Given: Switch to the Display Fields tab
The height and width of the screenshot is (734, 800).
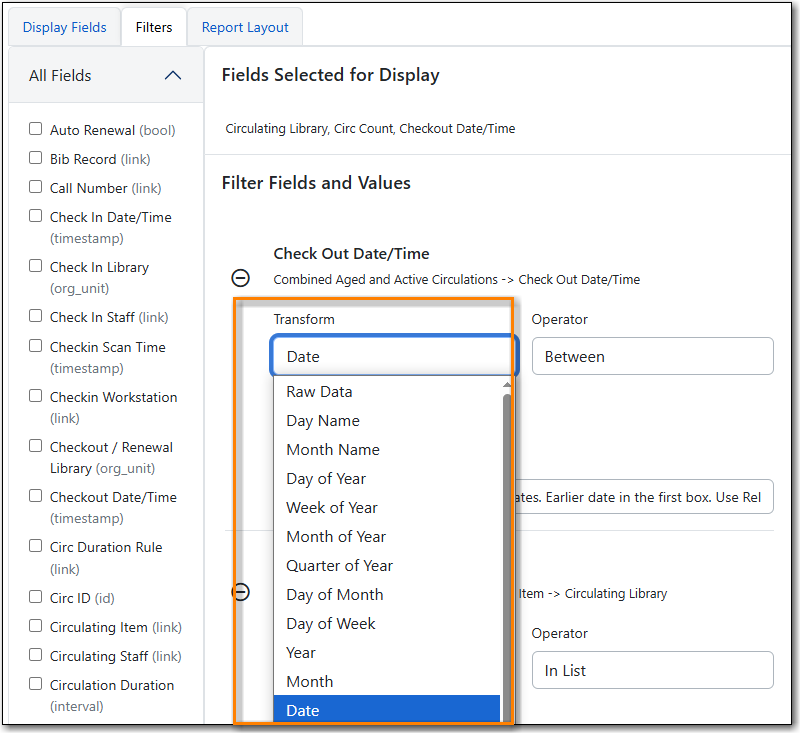Looking at the screenshot, I should (x=64, y=27).
